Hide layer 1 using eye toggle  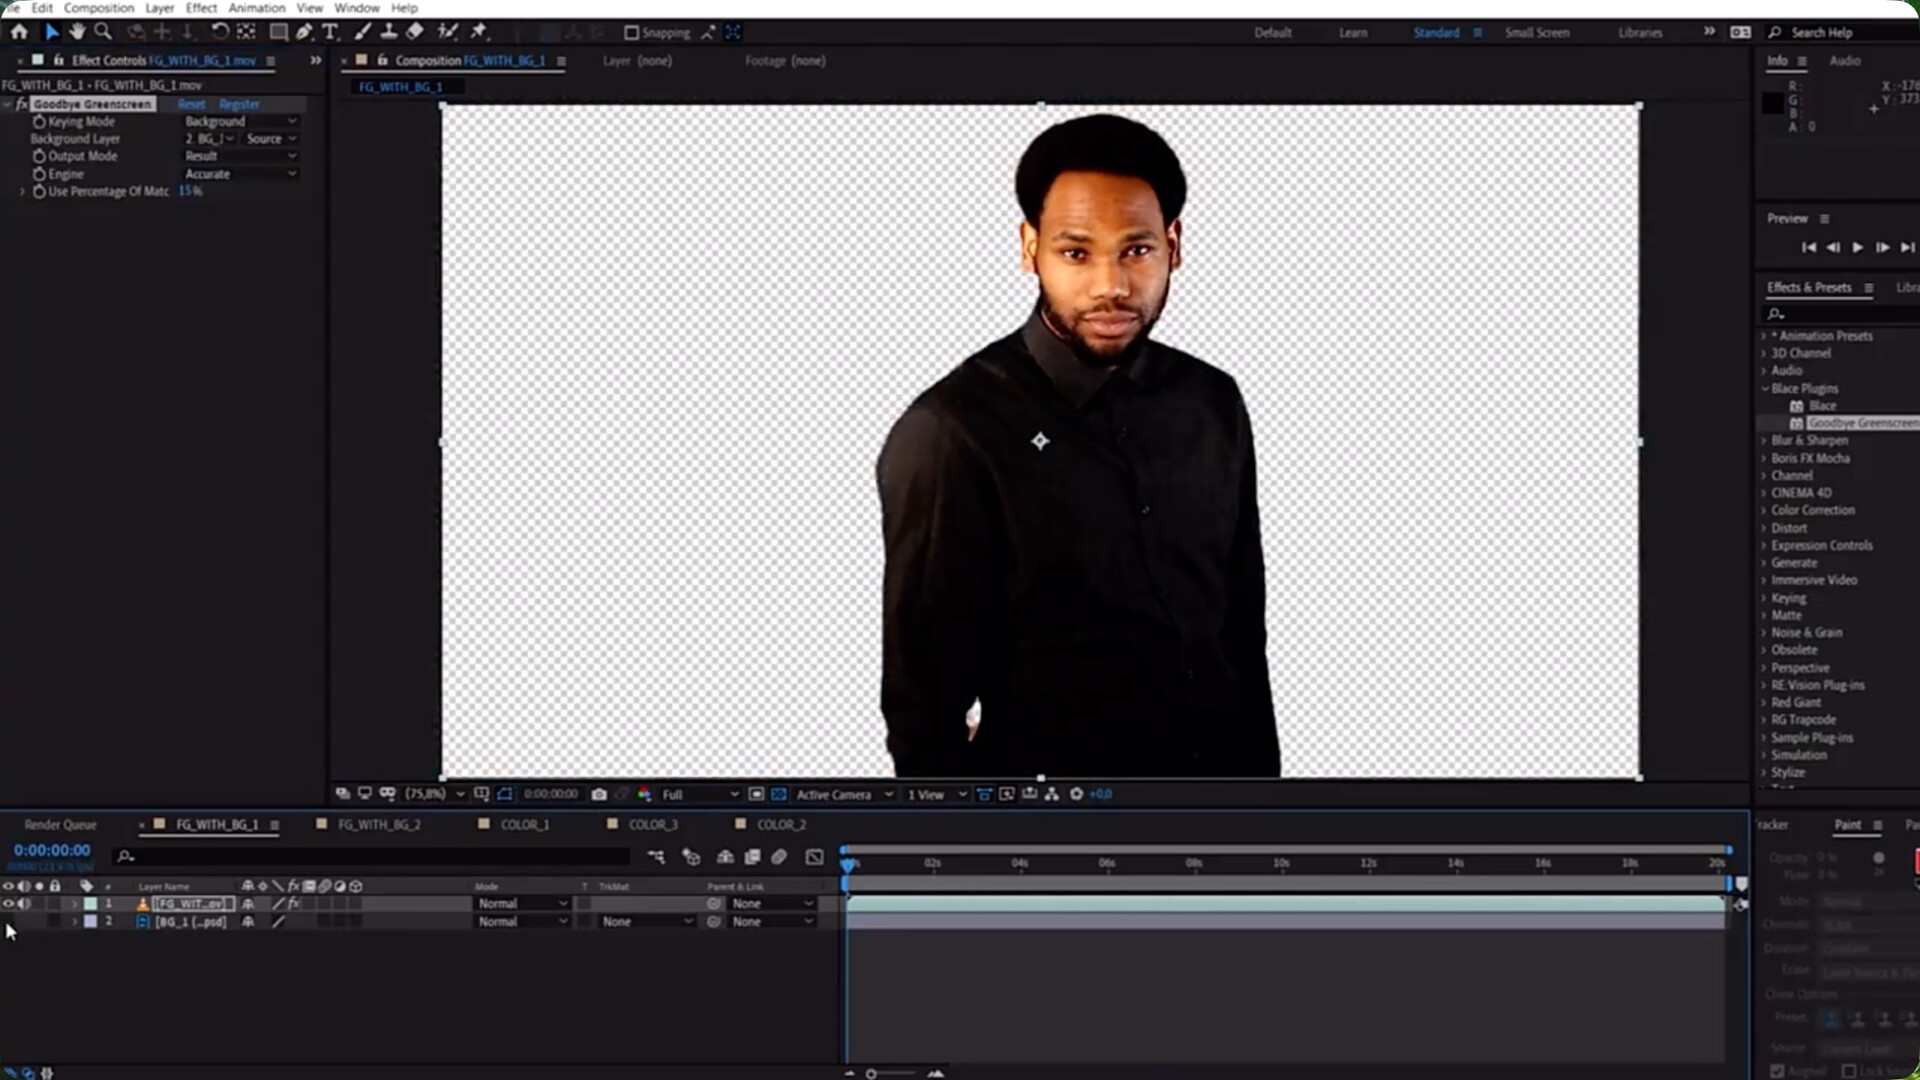click(8, 904)
